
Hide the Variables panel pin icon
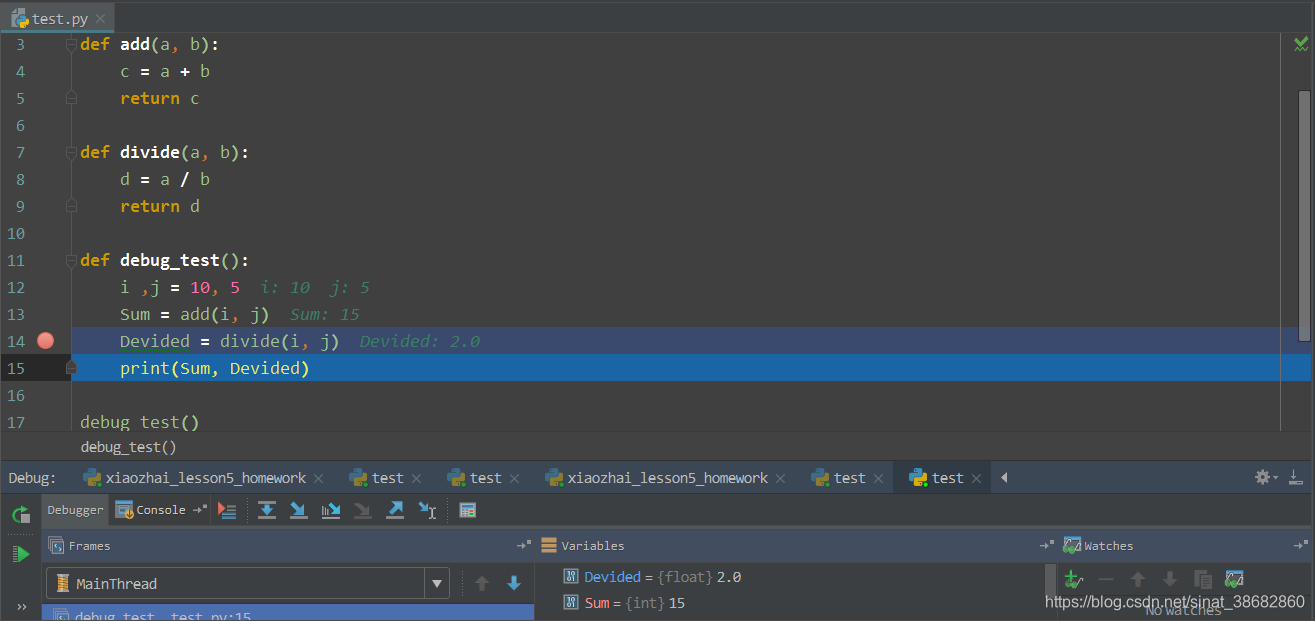tap(1047, 546)
